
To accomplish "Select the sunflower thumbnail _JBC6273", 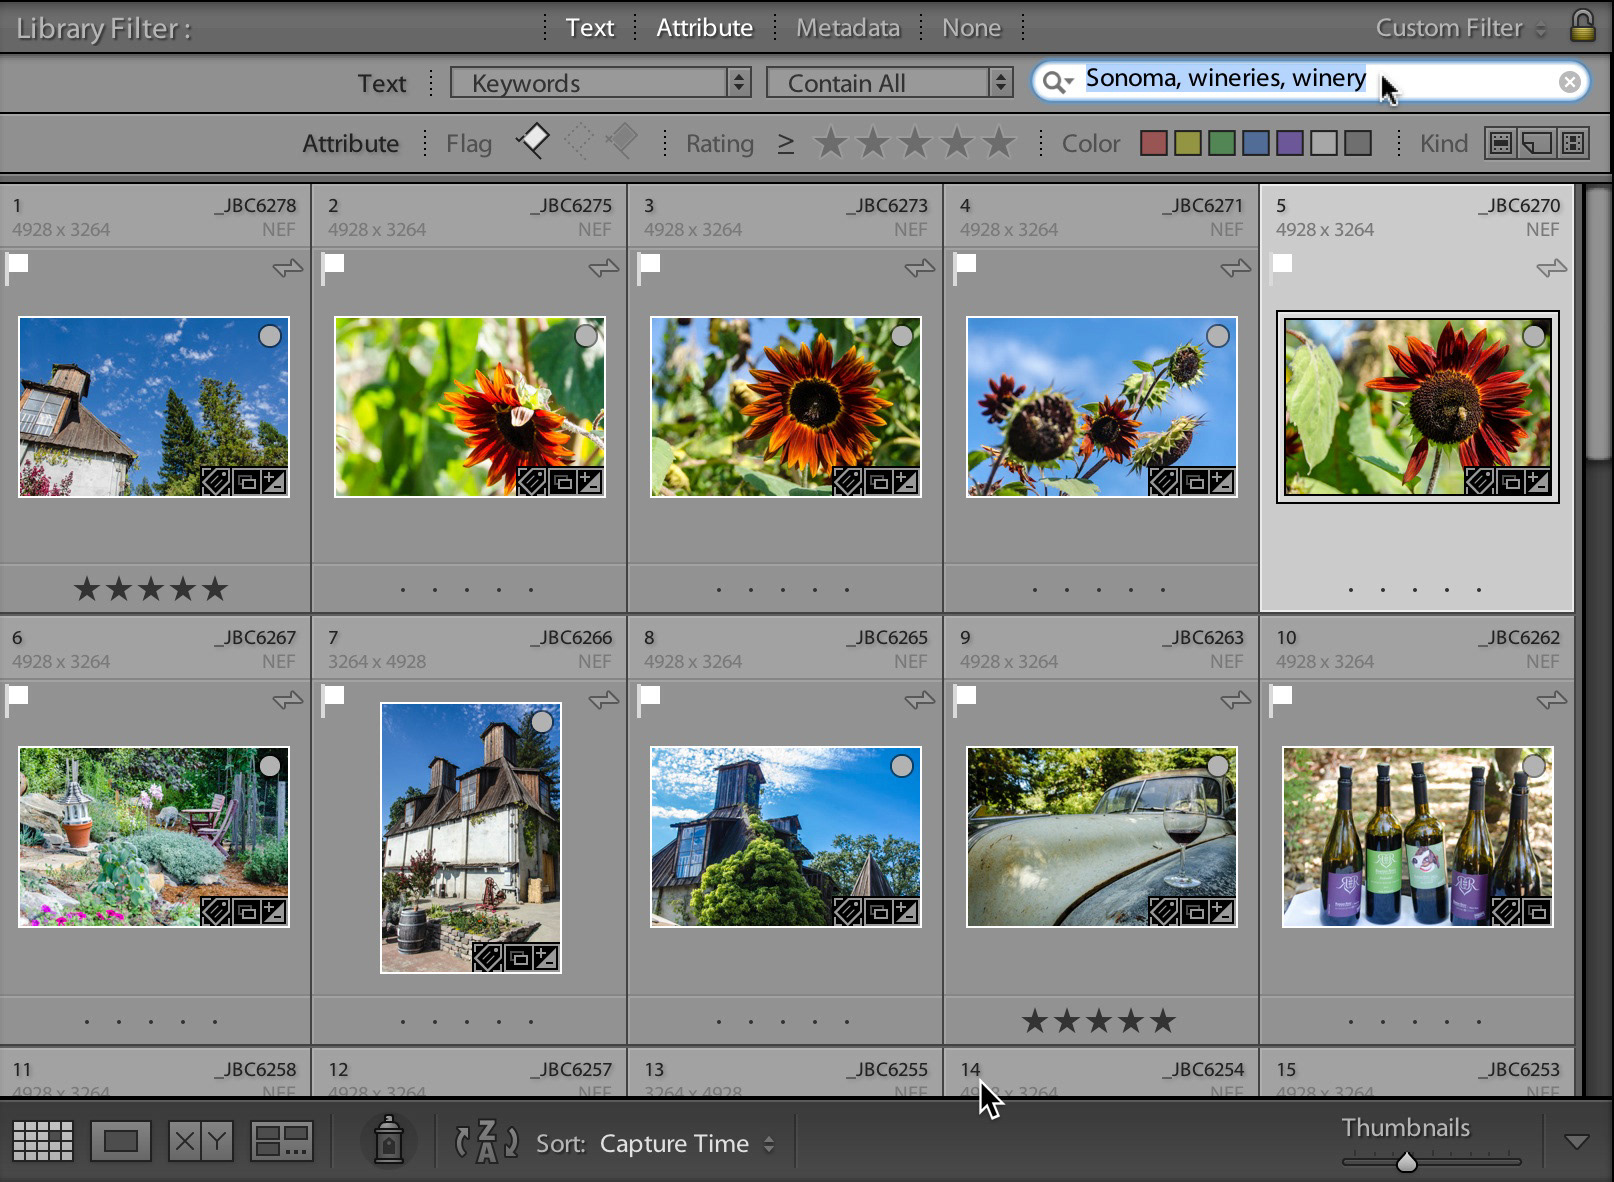I will click(786, 407).
